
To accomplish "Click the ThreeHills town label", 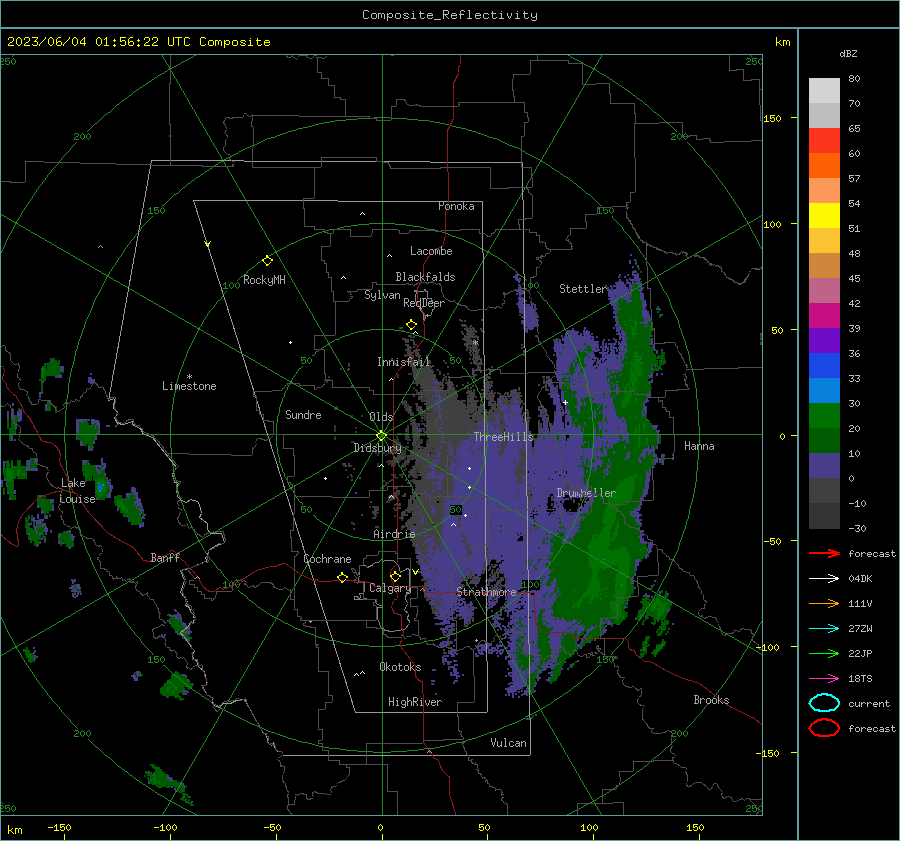I will click(x=503, y=437).
